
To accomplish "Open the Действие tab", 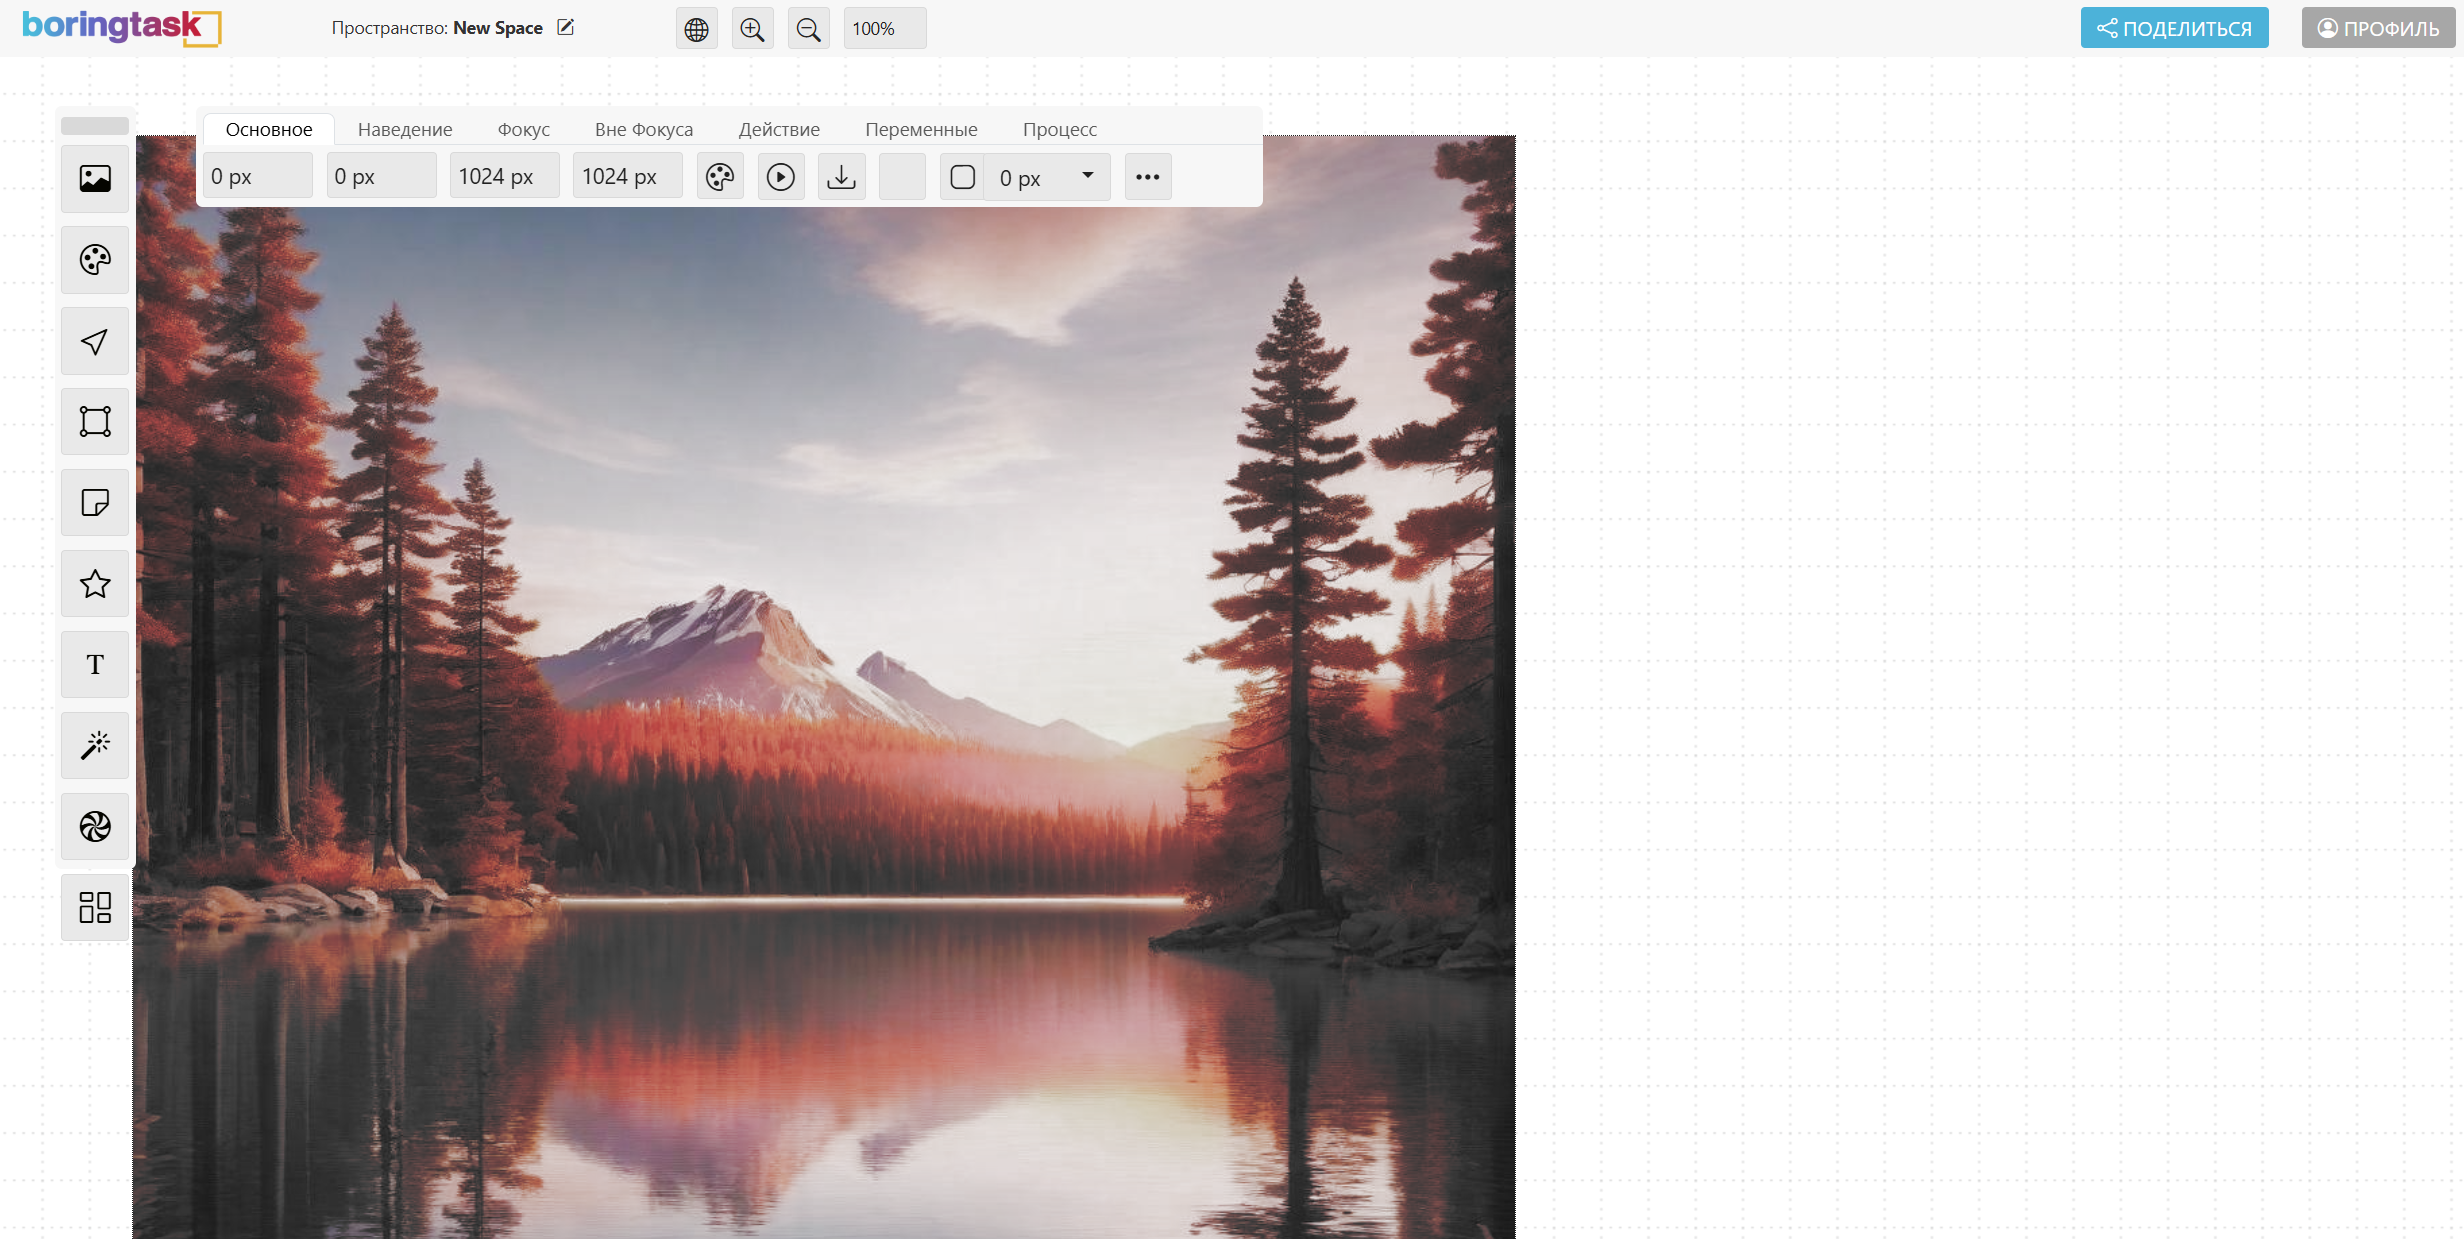I will [779, 129].
